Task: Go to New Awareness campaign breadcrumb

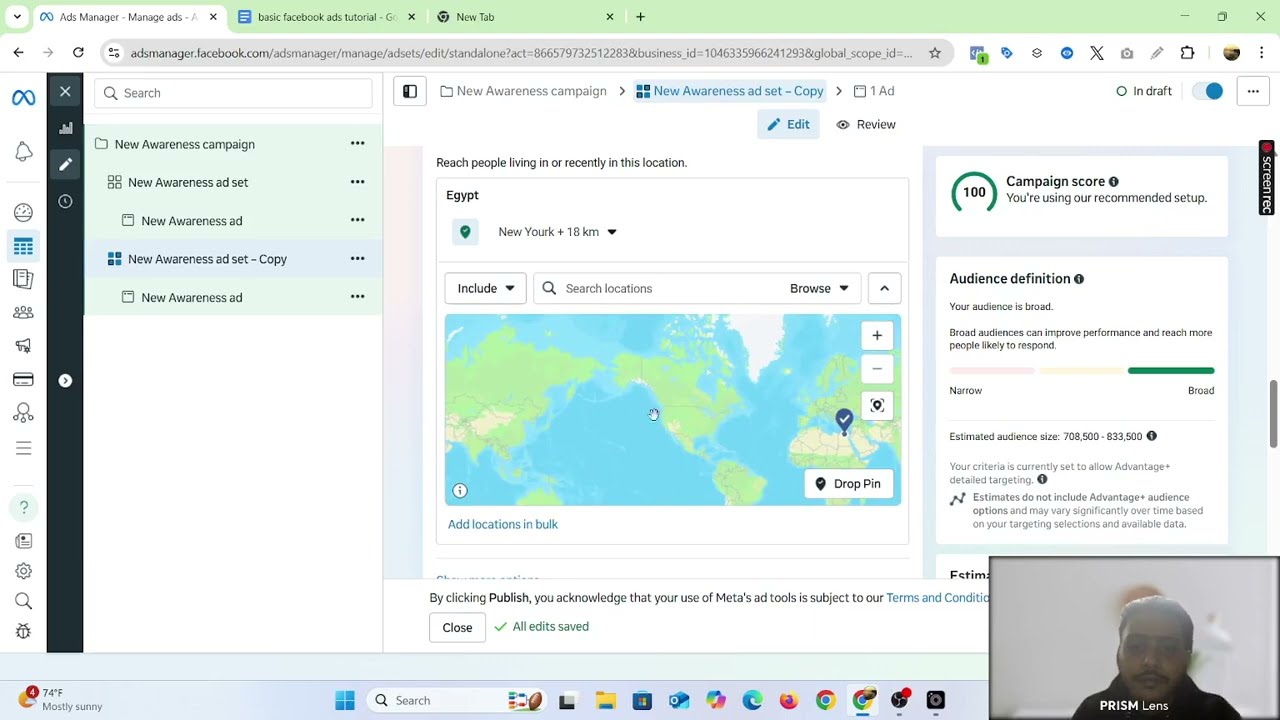Action: (x=523, y=91)
